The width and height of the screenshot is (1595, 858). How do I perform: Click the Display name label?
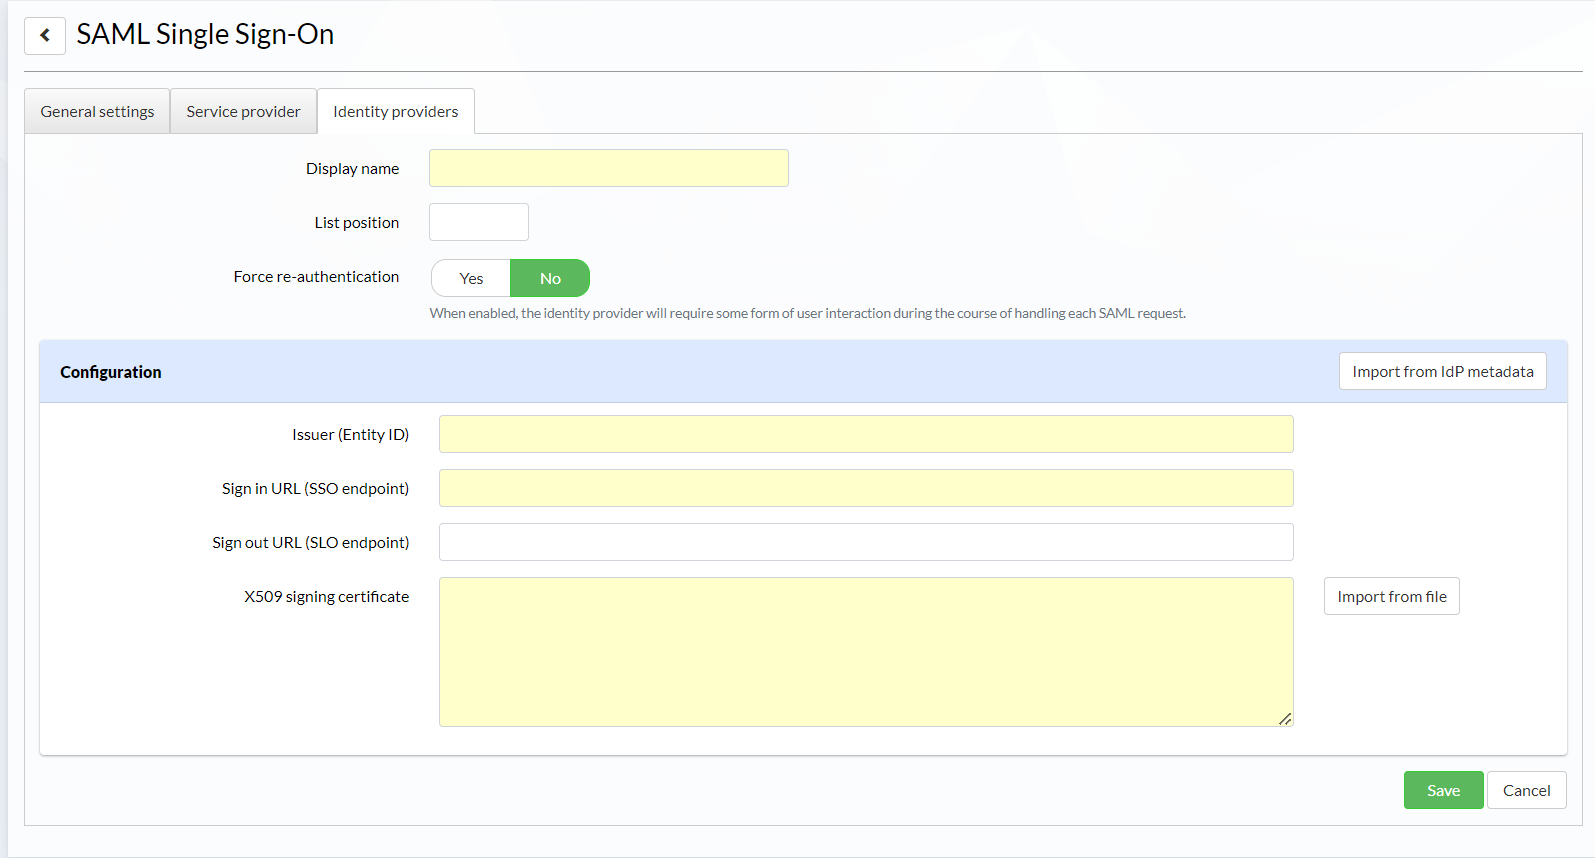[x=352, y=168]
